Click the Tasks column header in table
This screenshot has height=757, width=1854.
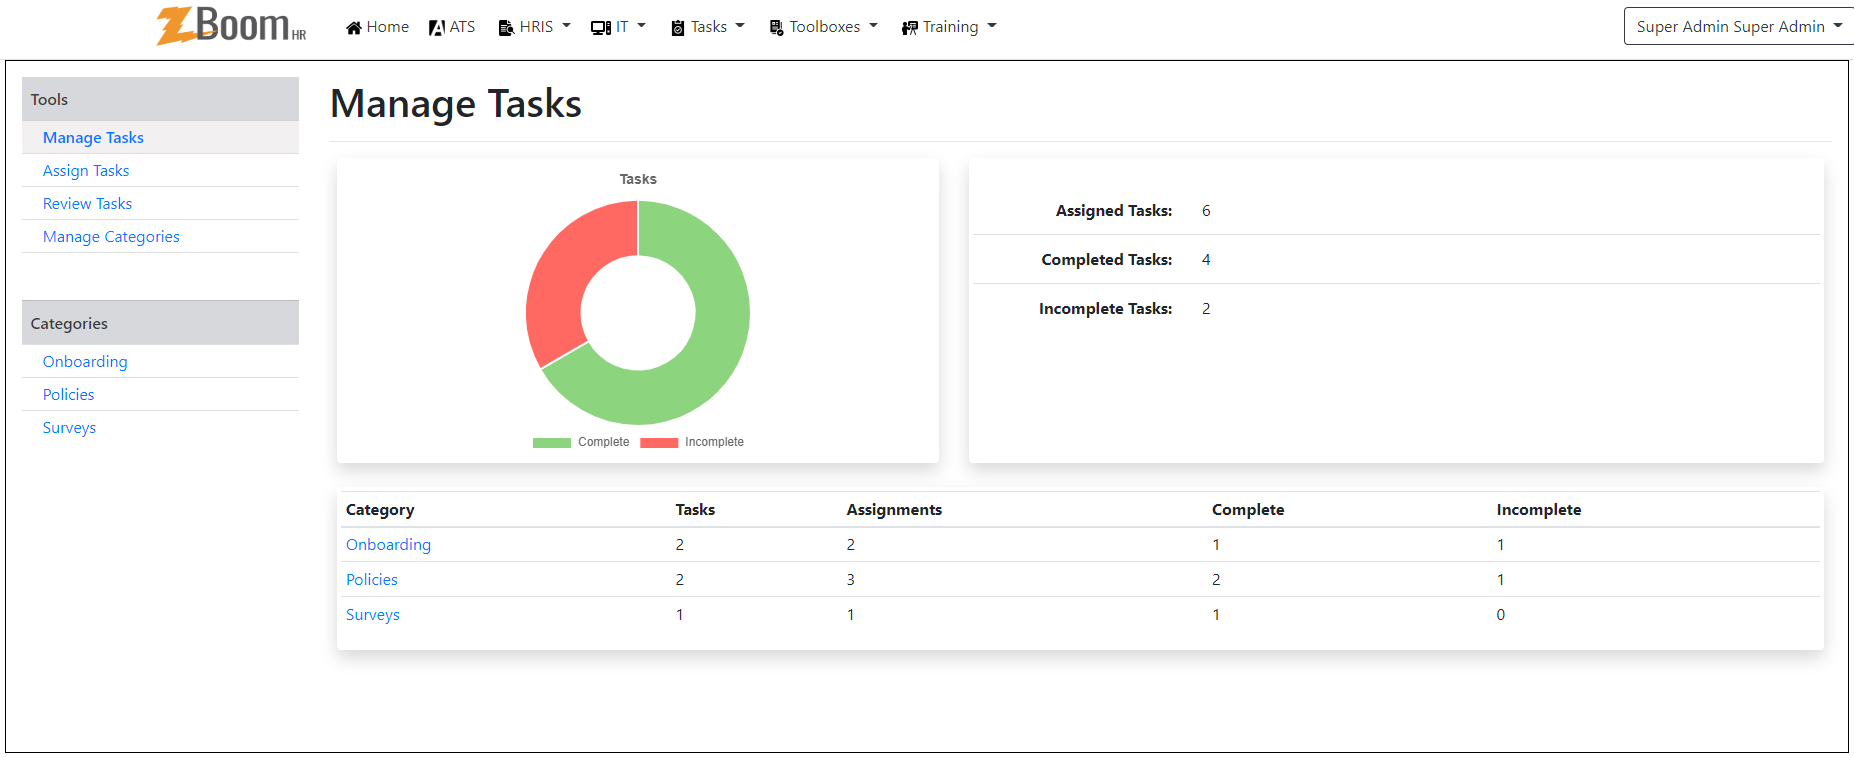(695, 510)
